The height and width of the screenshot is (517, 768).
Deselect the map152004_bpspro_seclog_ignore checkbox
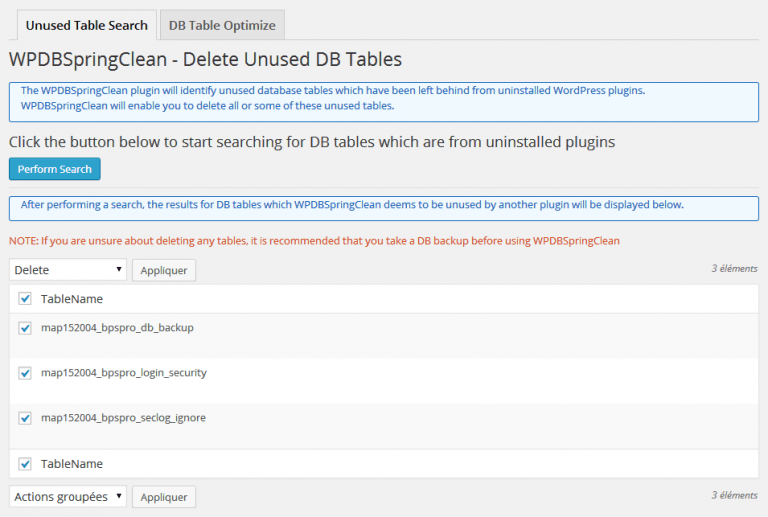[x=25, y=418]
